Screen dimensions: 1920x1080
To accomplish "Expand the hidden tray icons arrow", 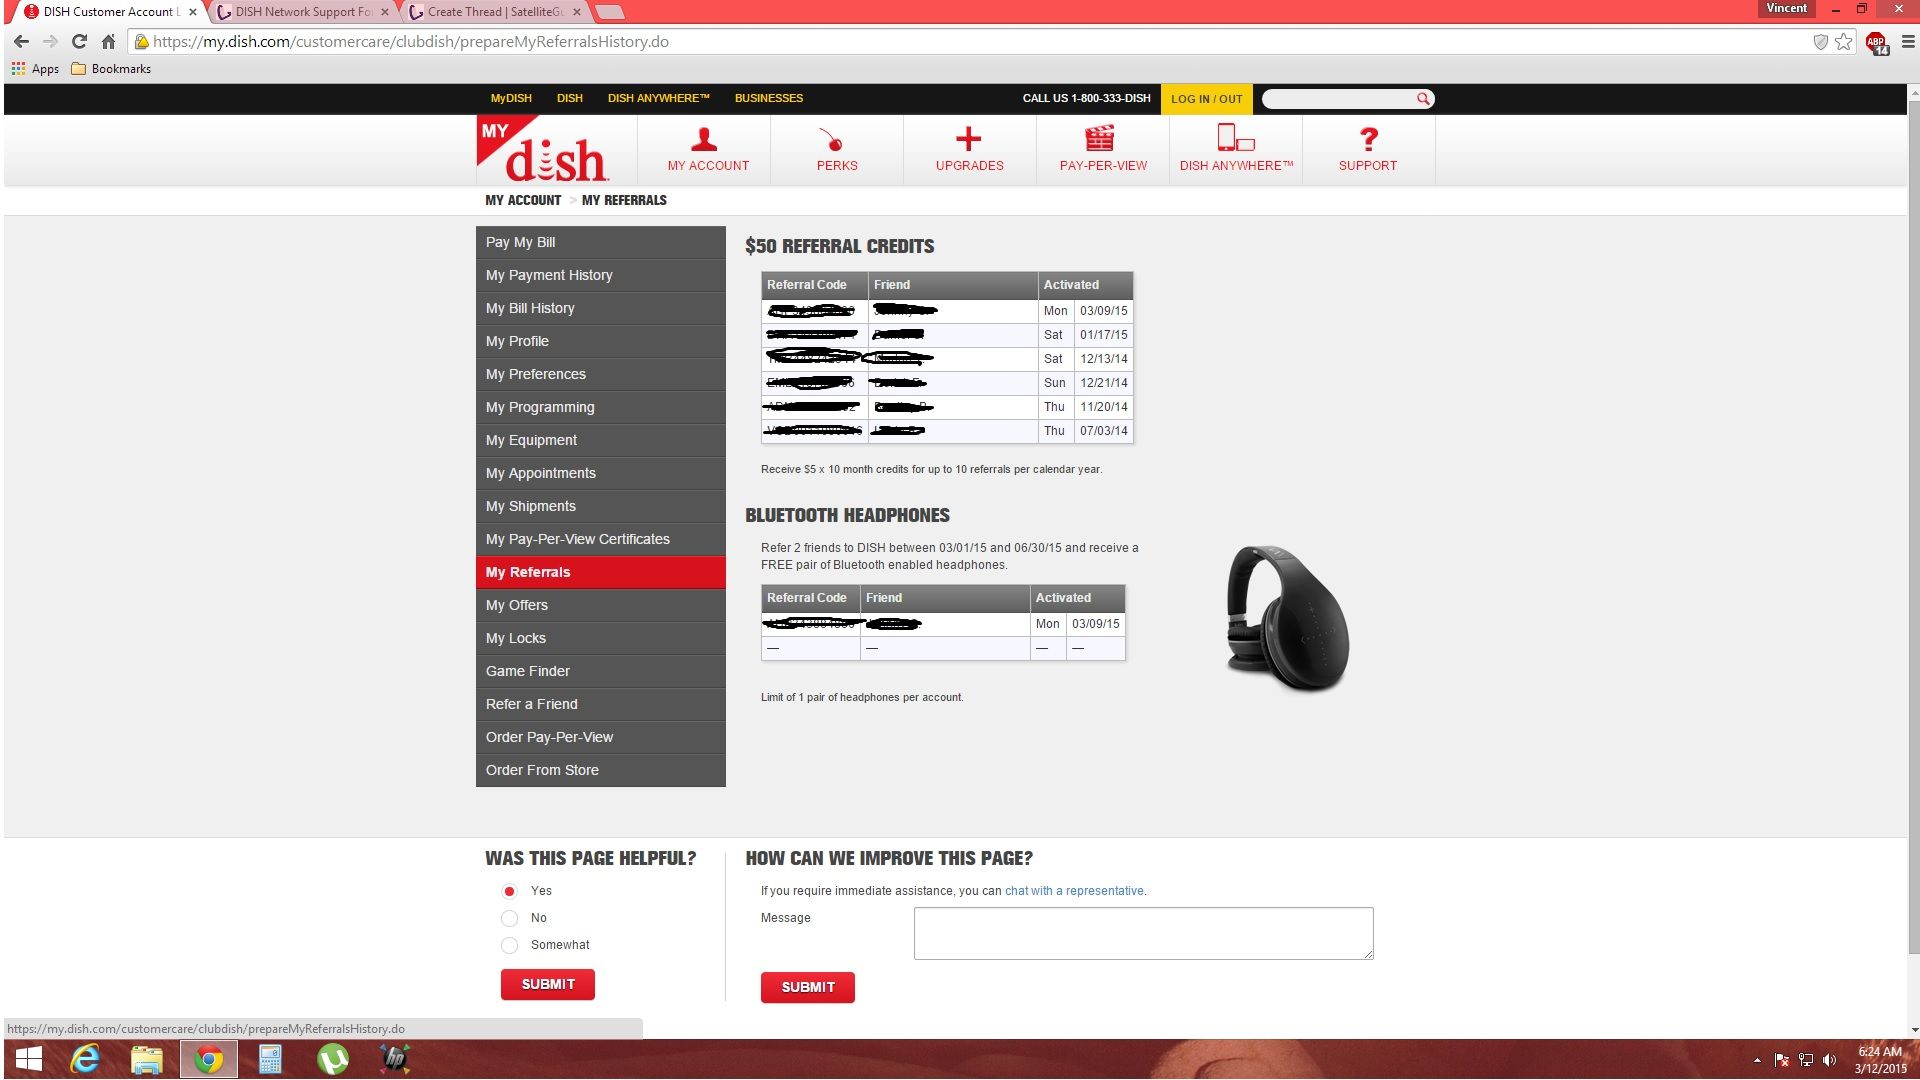I will click(x=1757, y=1060).
